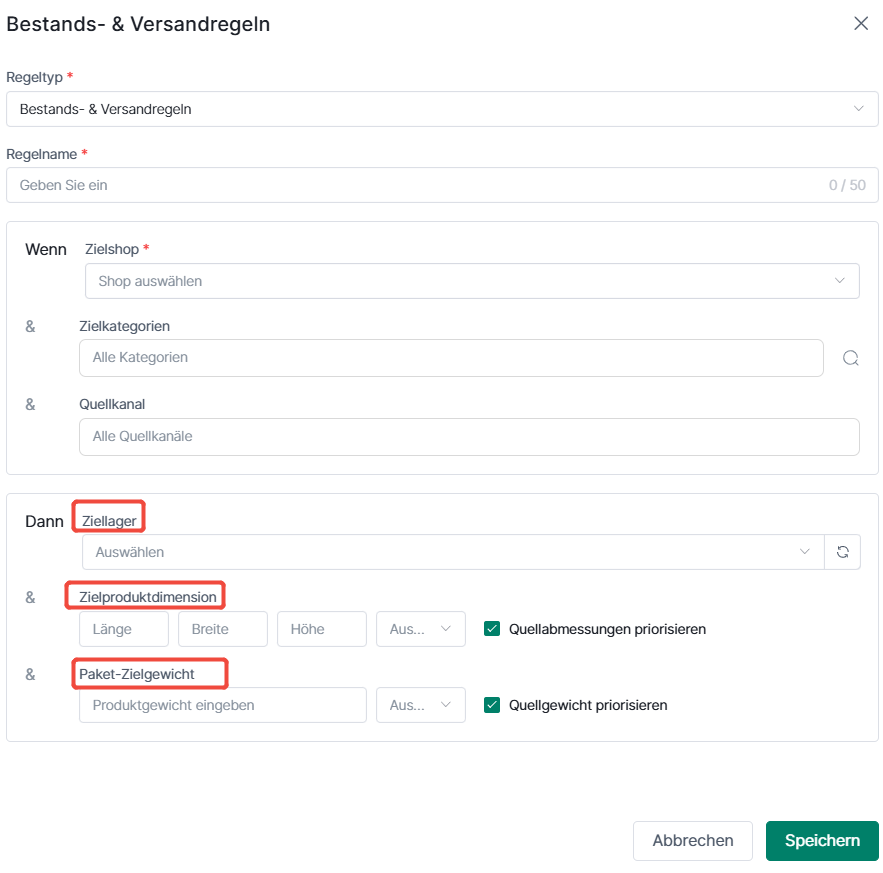
Task: Close the Bestands- & Versandregeln dialog
Action: (861, 23)
